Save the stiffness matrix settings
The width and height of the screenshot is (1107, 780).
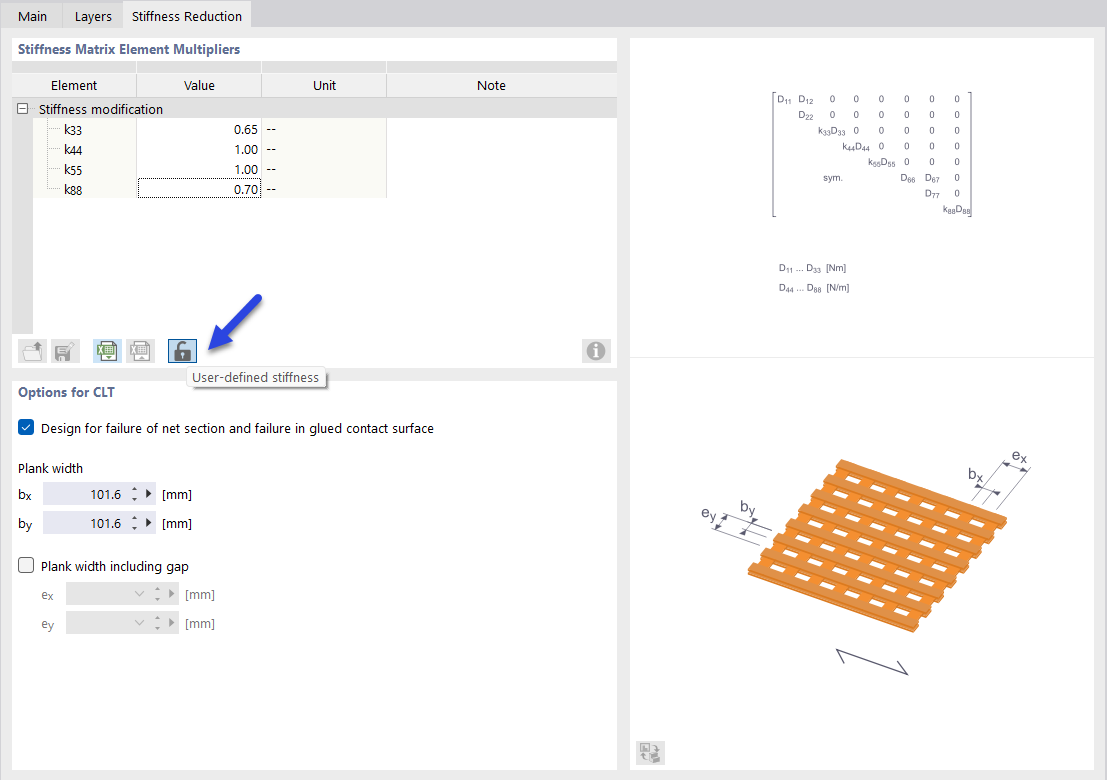(65, 351)
